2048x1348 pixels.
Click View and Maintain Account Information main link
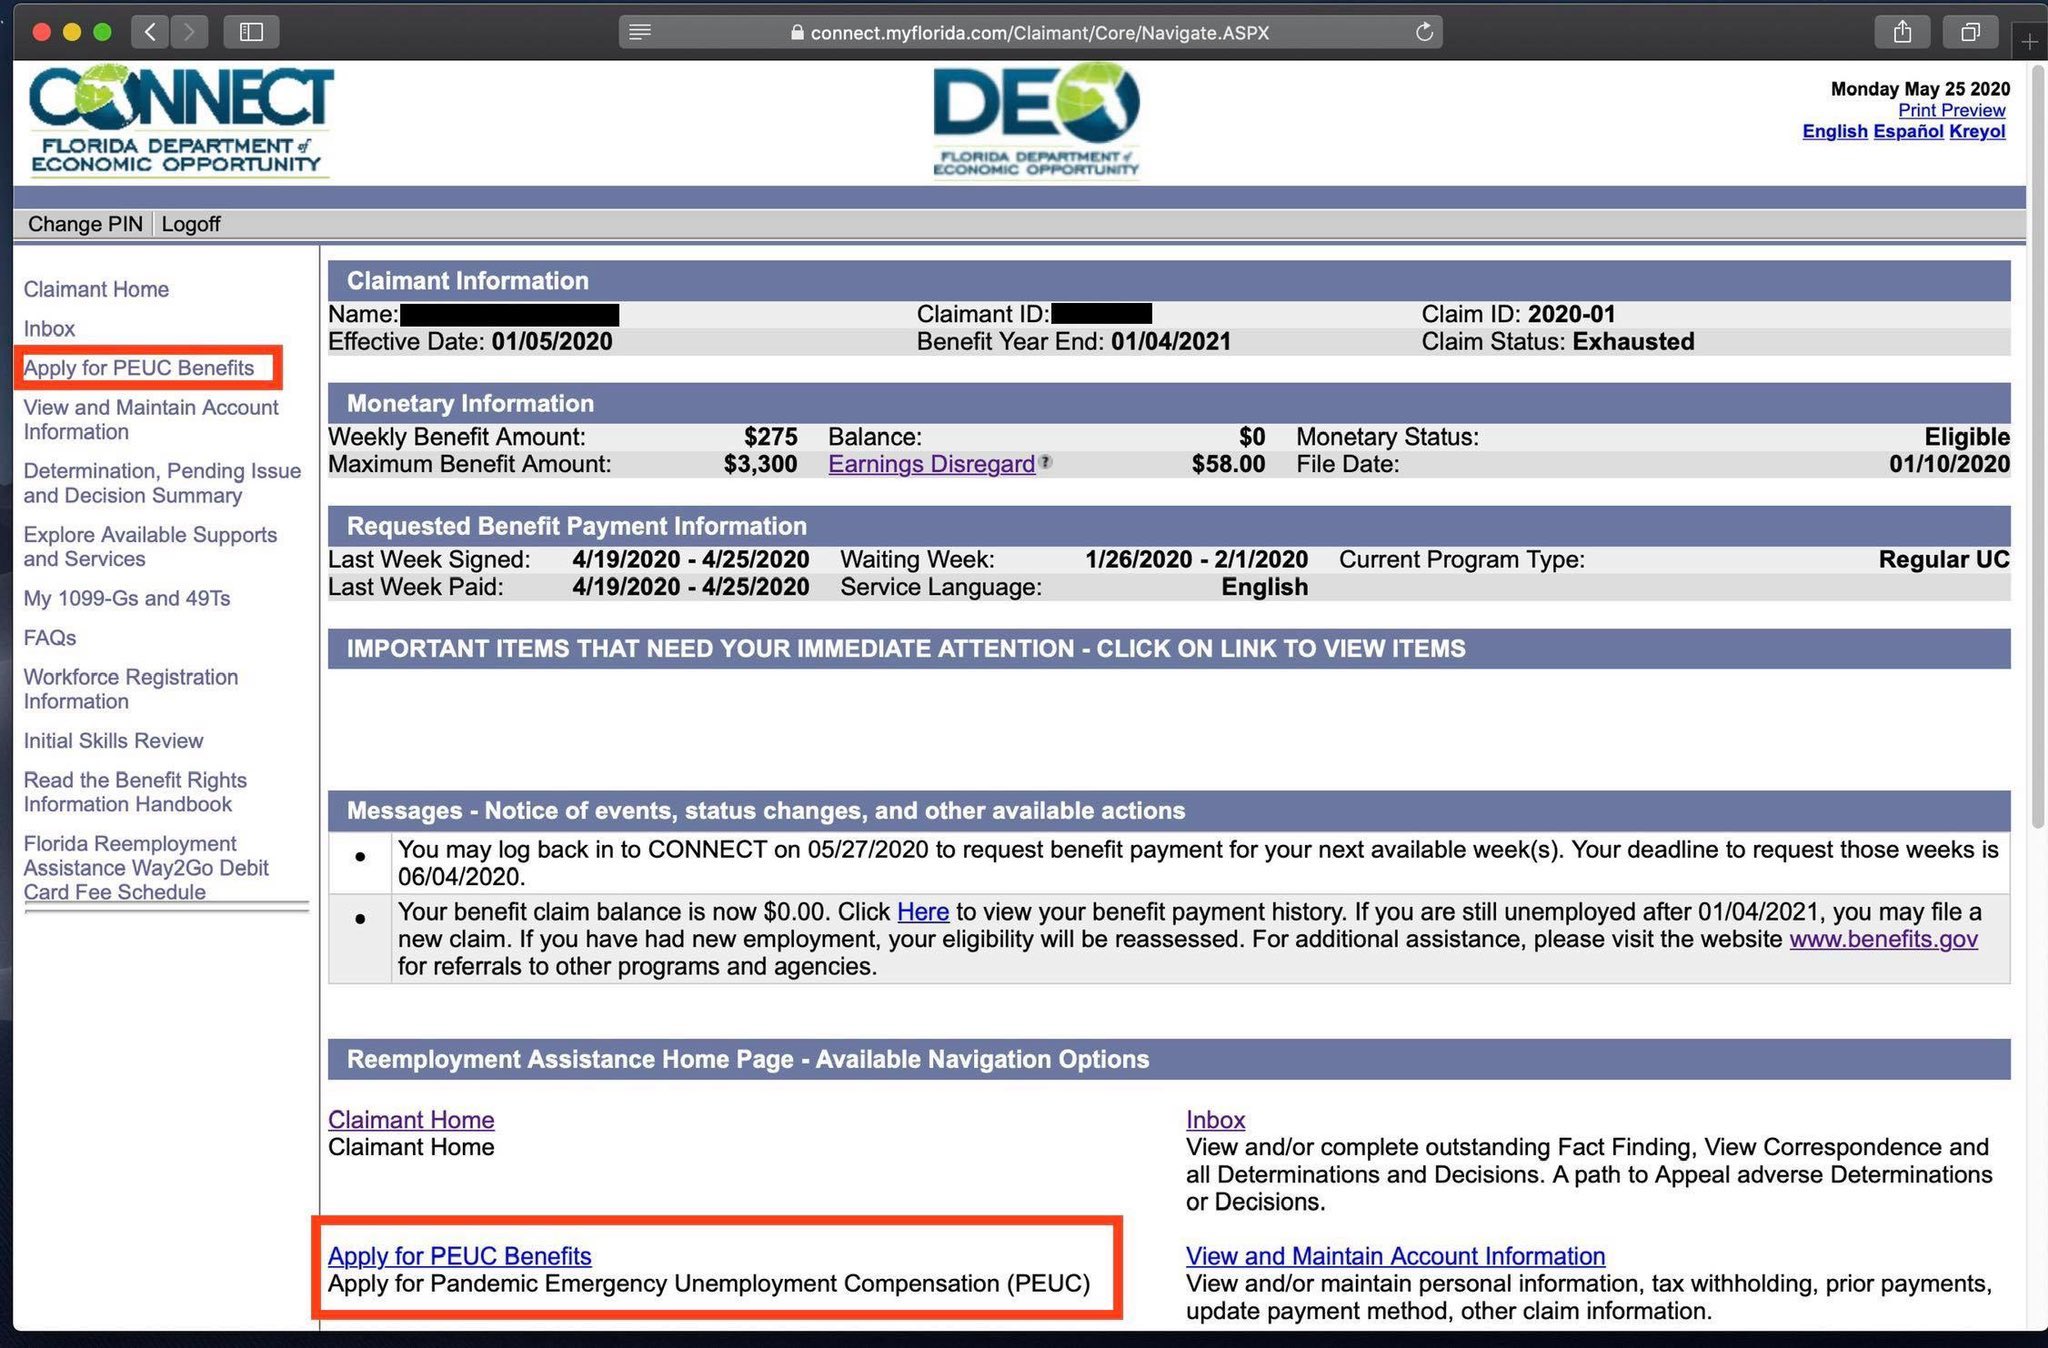[1395, 1256]
